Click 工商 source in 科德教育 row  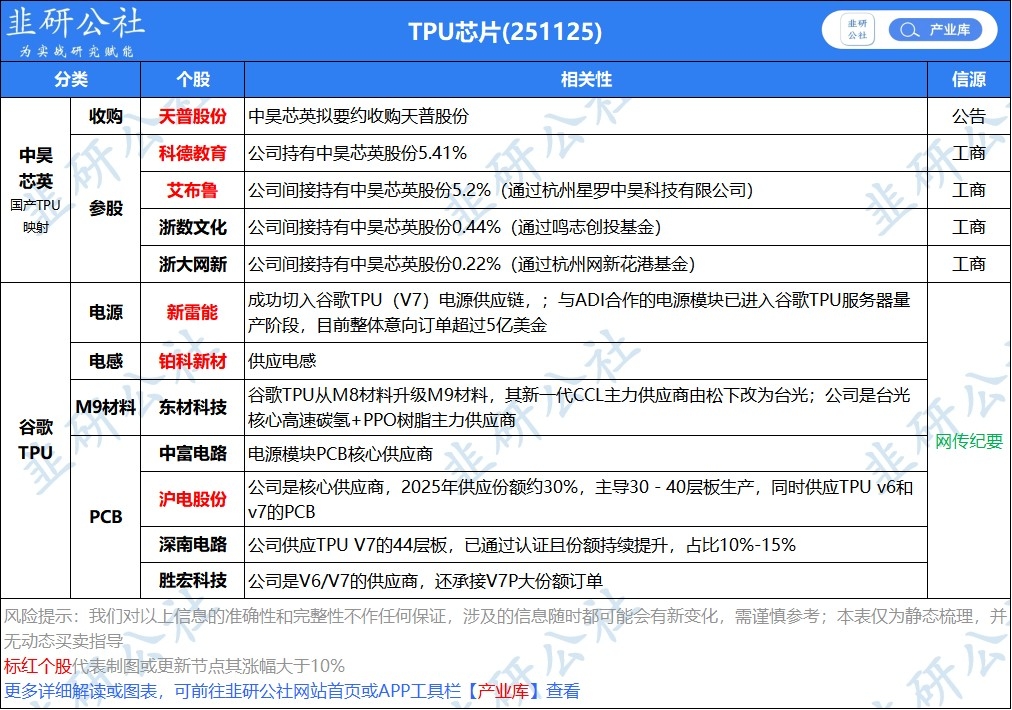point(969,153)
